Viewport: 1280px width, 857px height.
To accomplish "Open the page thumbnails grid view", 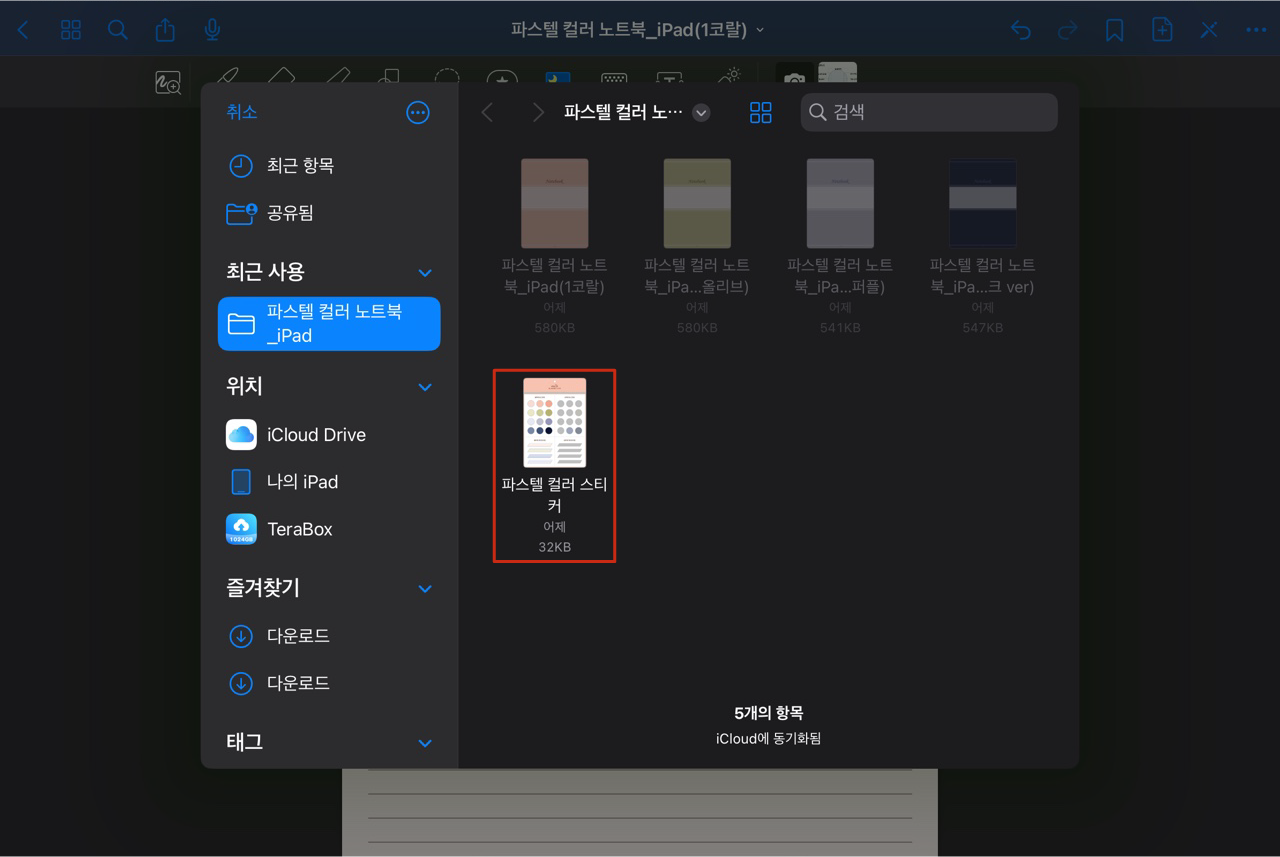I will point(70,29).
